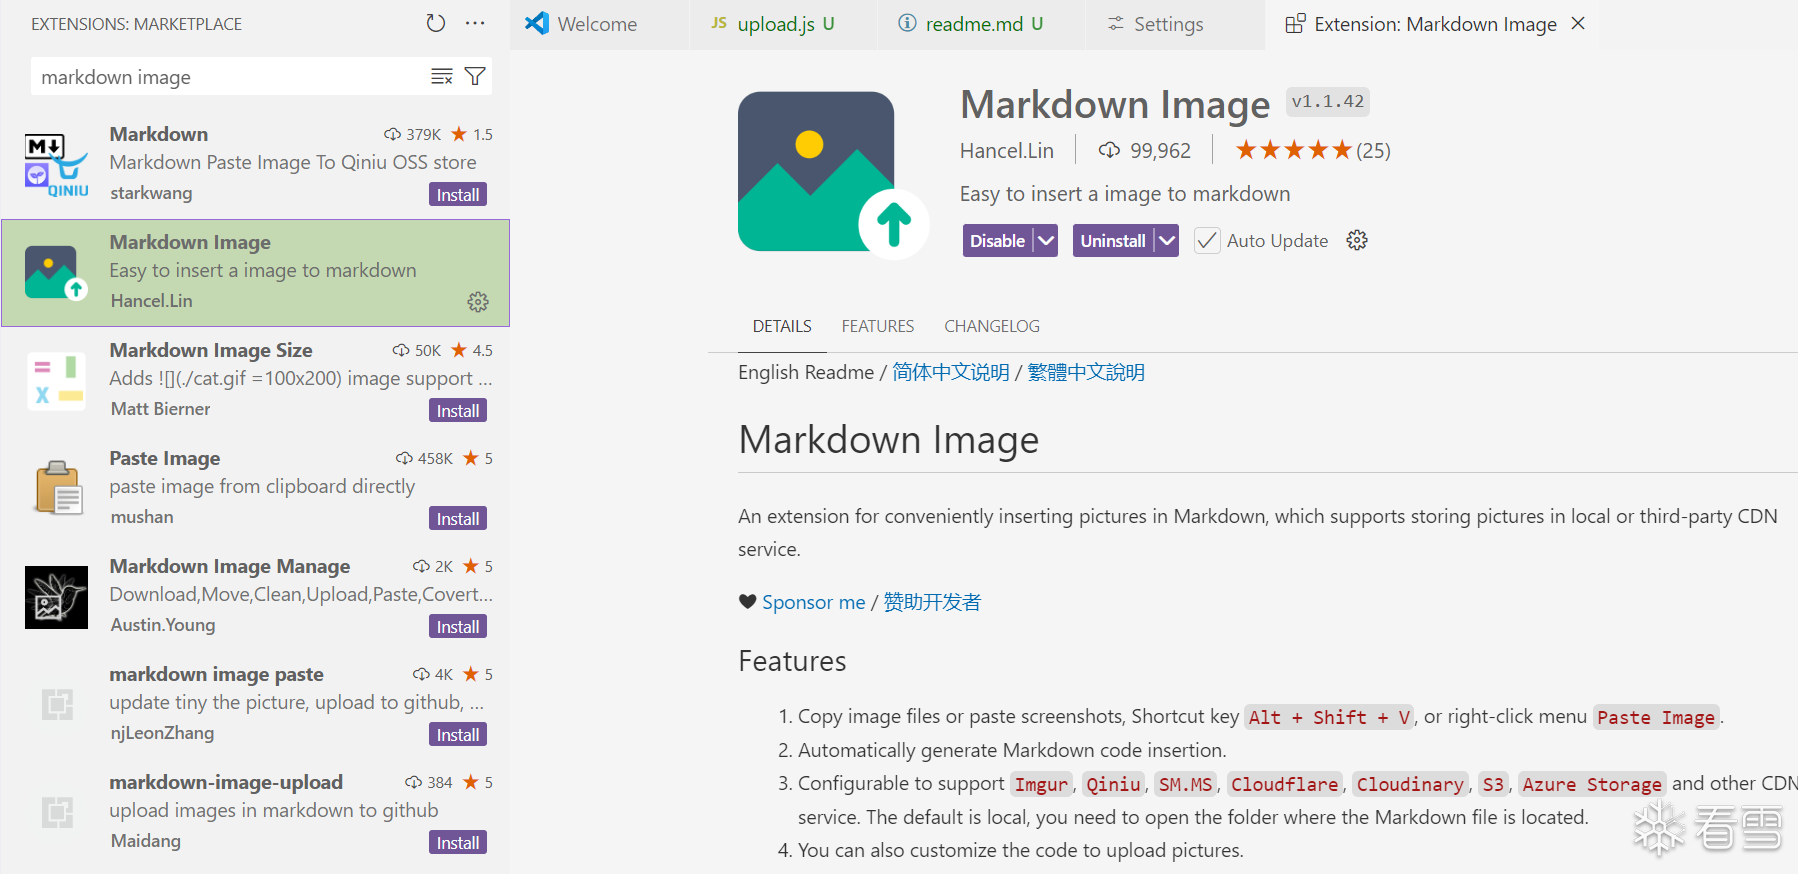The height and width of the screenshot is (874, 1798).
Task: Open the FEATURES tab
Action: [x=878, y=326]
